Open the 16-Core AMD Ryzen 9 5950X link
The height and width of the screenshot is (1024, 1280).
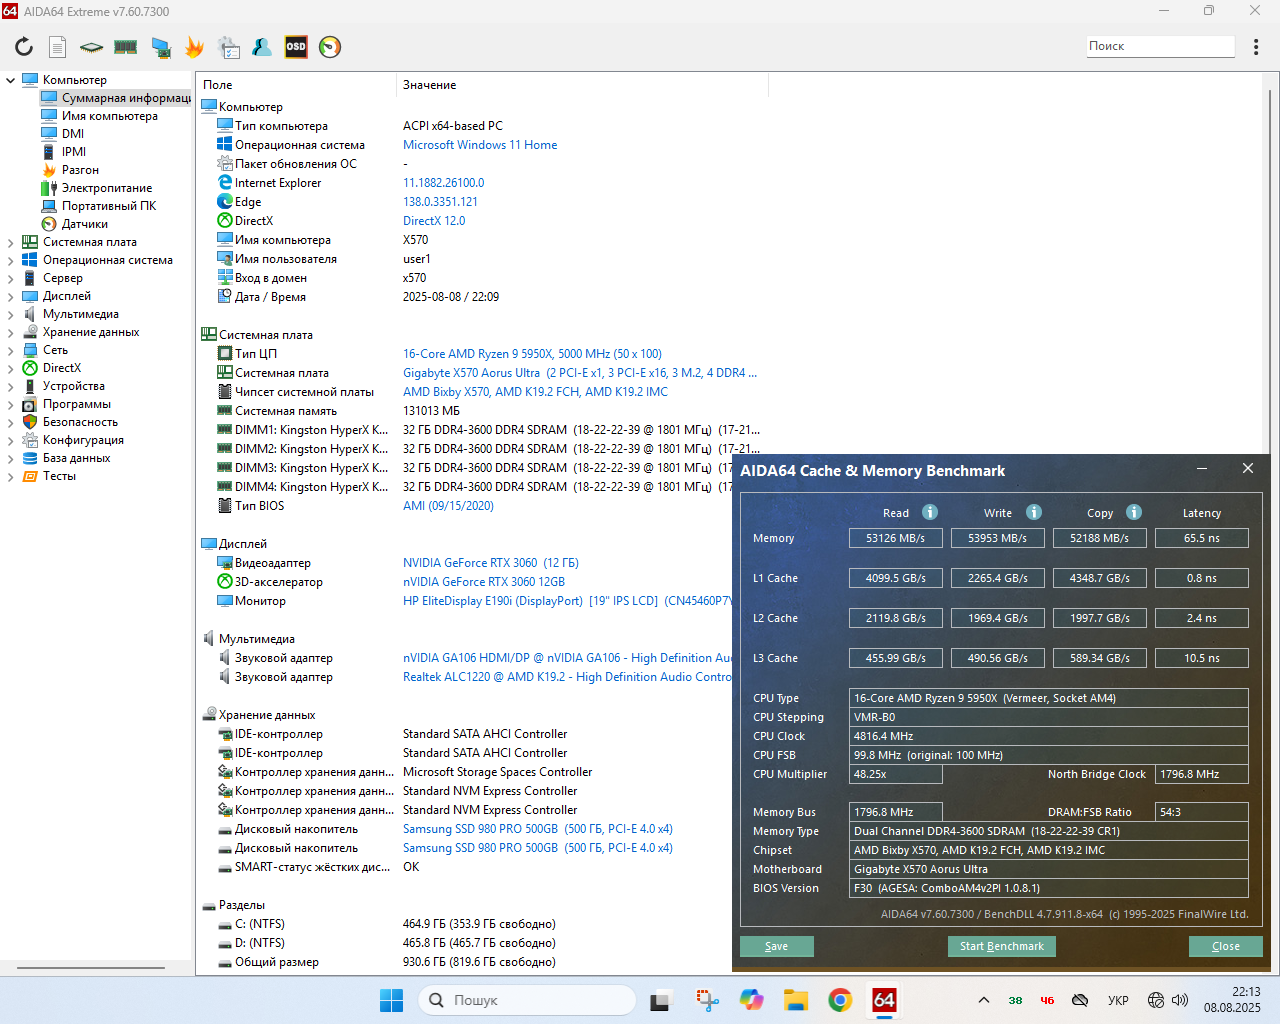[532, 354]
